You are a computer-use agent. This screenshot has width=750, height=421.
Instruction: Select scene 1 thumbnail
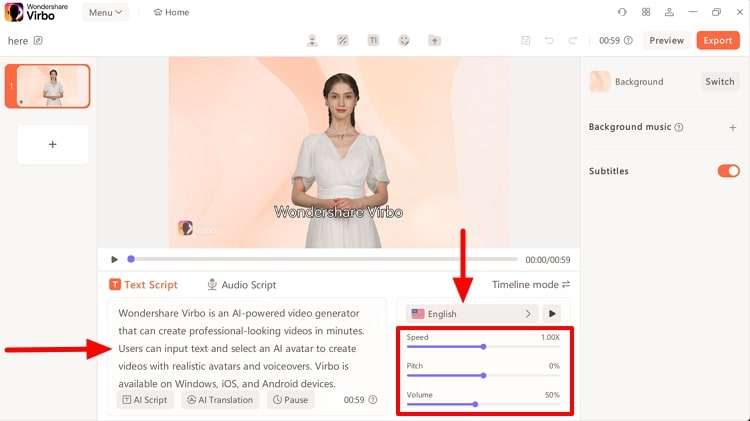(47, 86)
